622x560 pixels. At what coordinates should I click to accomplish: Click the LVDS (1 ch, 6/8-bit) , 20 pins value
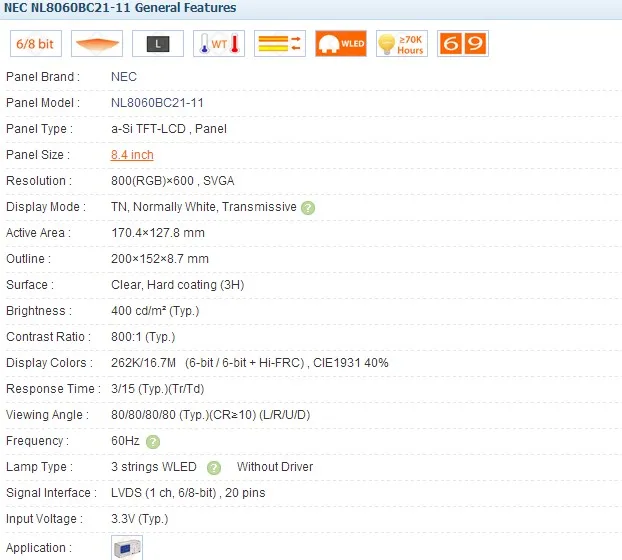click(x=188, y=493)
